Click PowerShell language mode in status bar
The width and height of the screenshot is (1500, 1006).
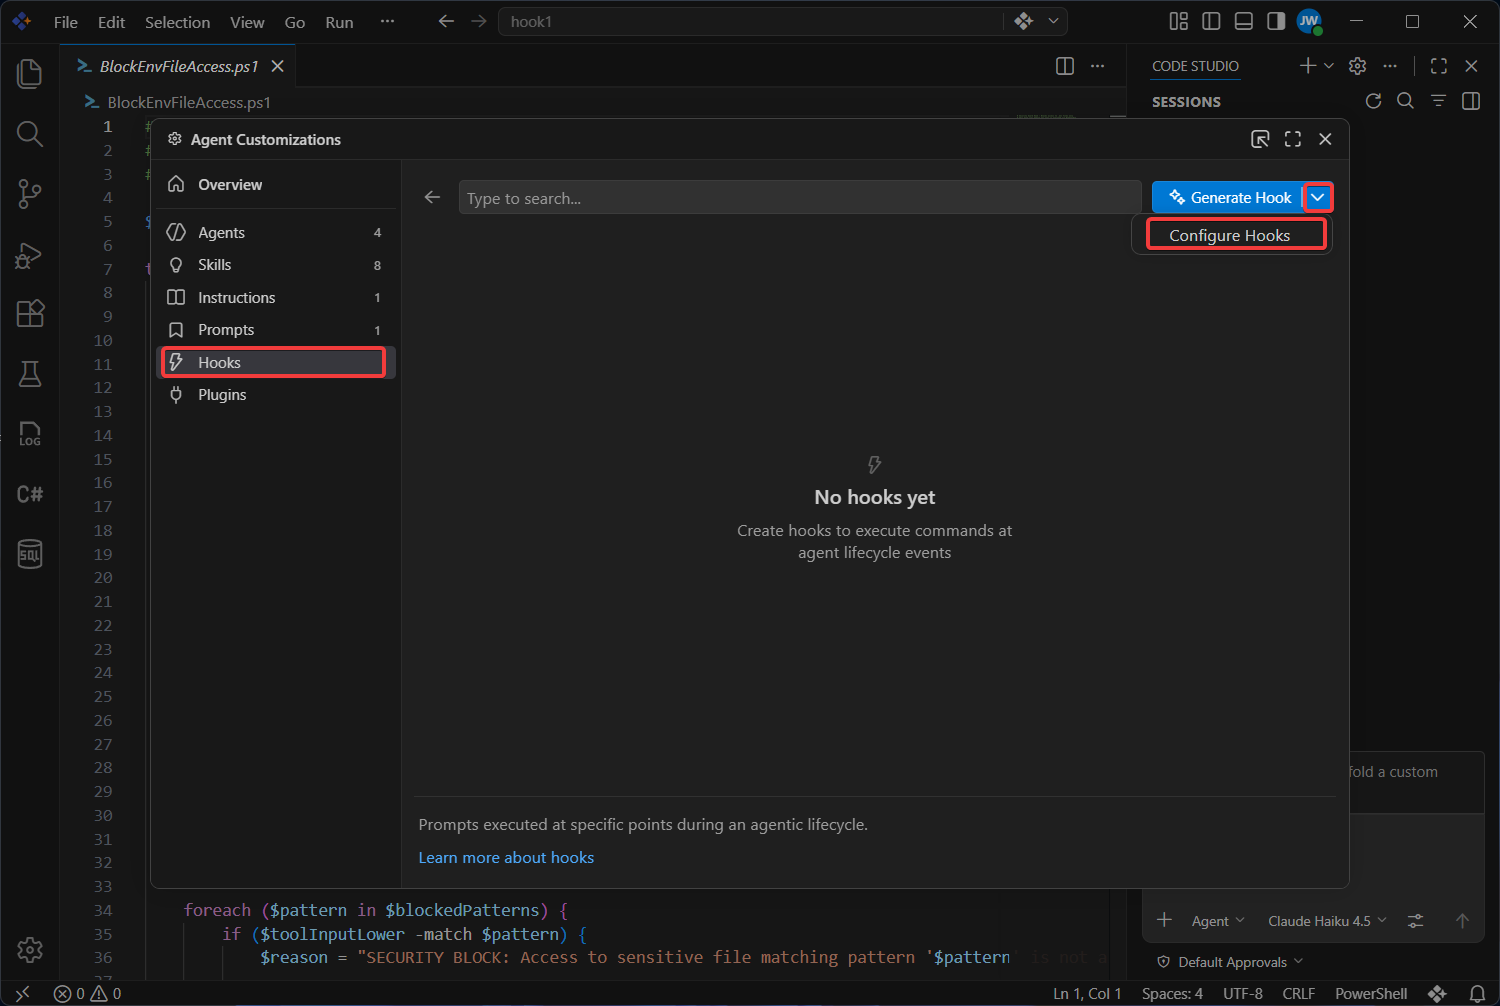coord(1371,994)
